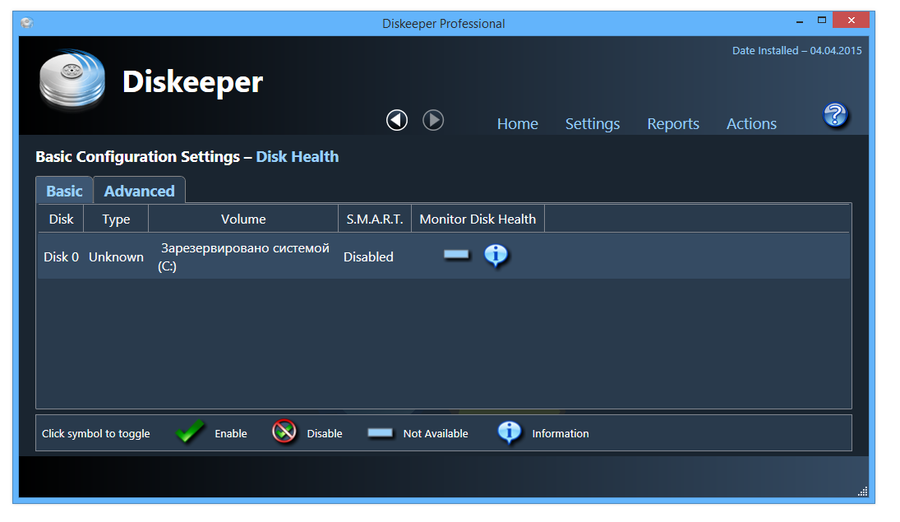Click the Monitor Disk Health column header
900x522 pixels.
478,219
